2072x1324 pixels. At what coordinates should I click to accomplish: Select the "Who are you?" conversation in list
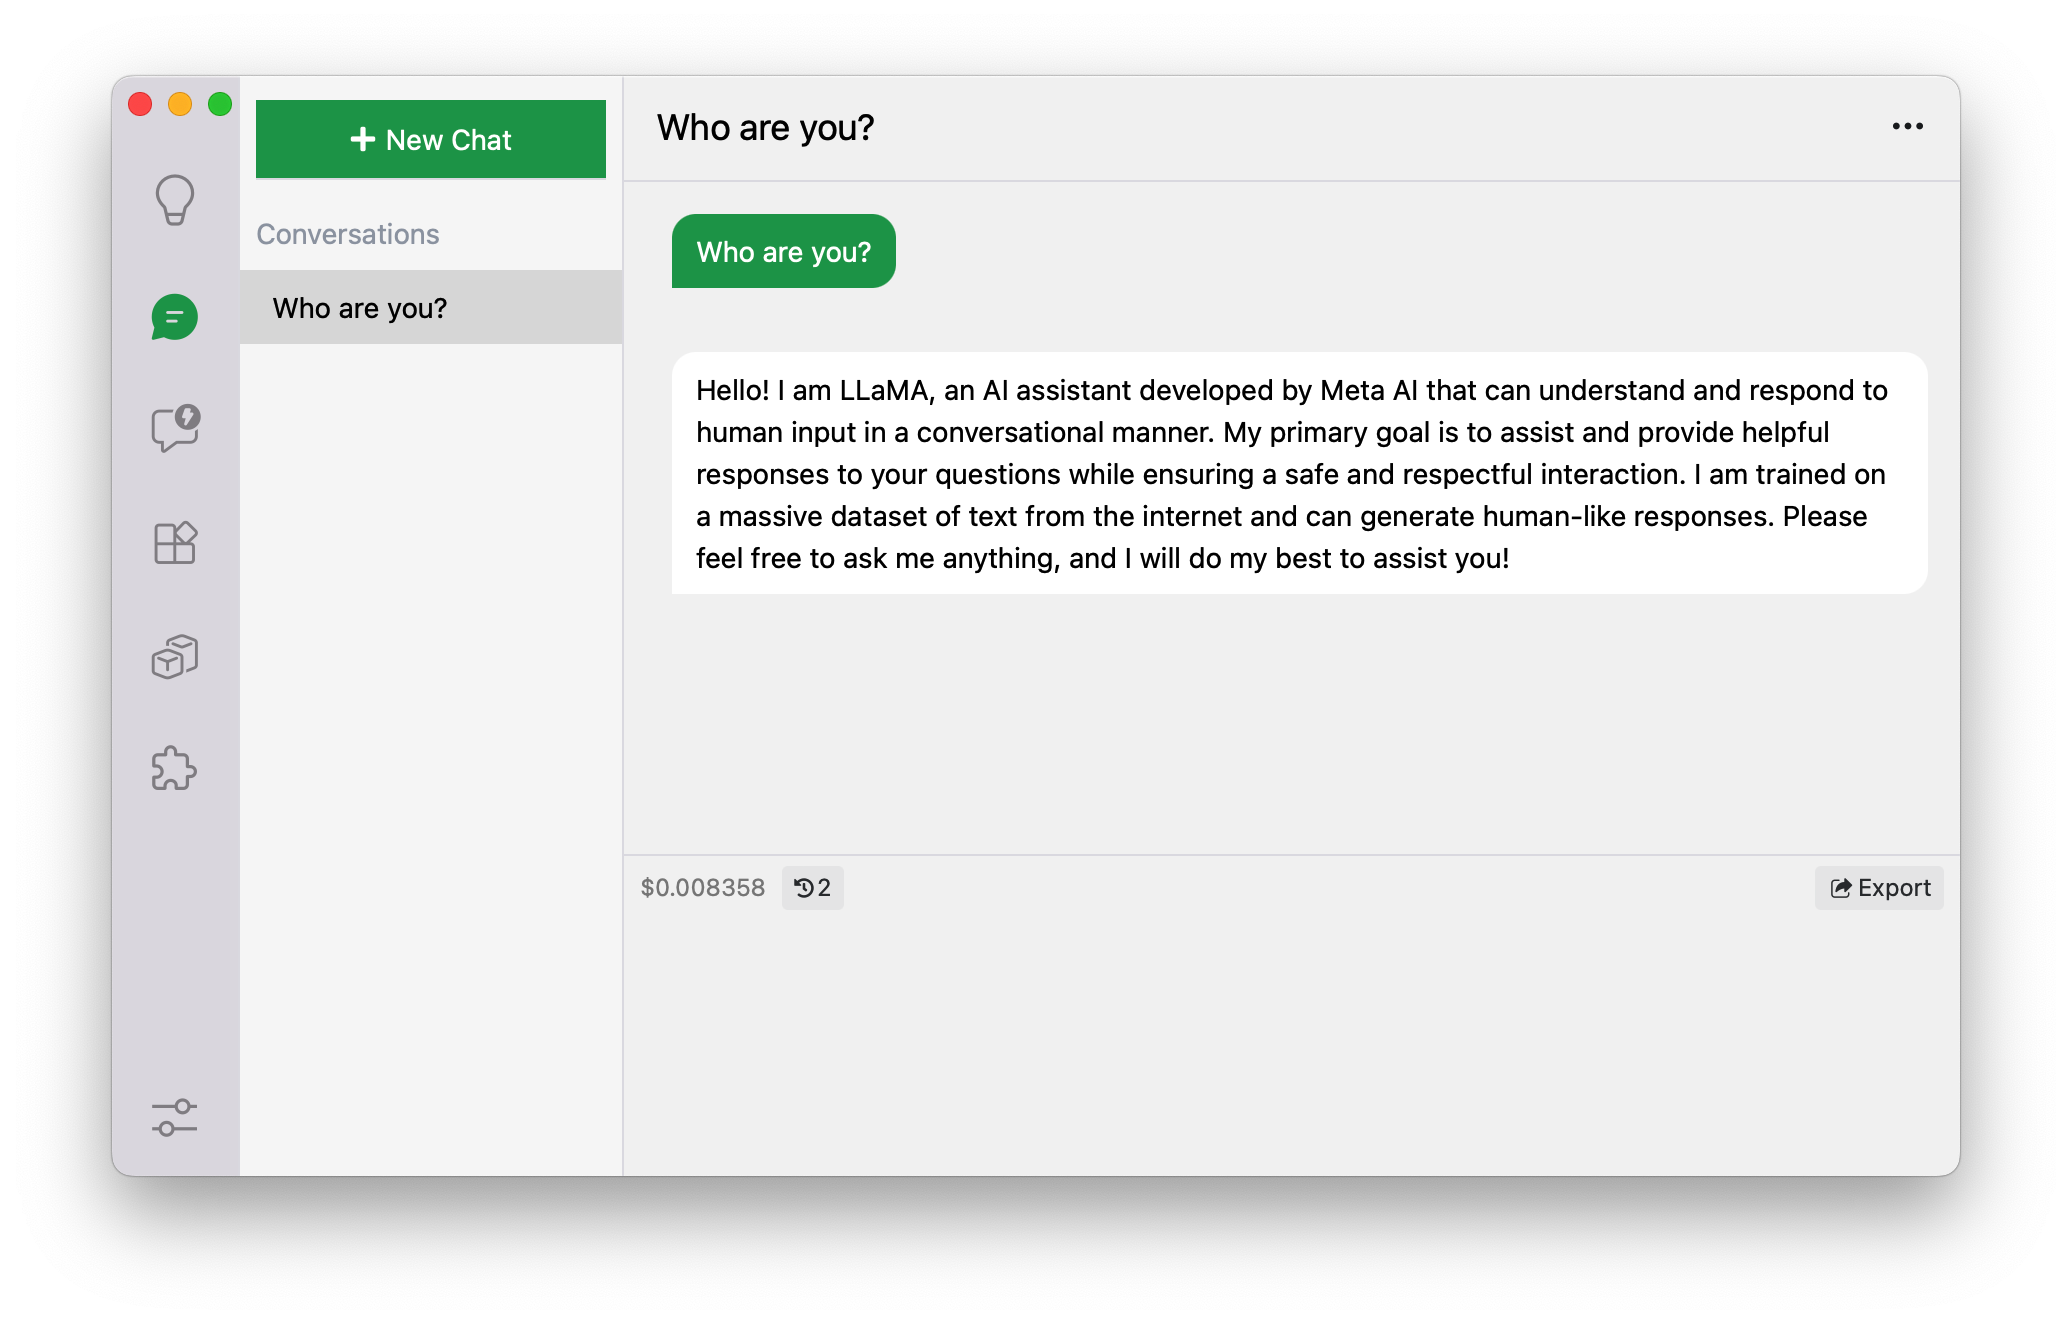pos(431,308)
